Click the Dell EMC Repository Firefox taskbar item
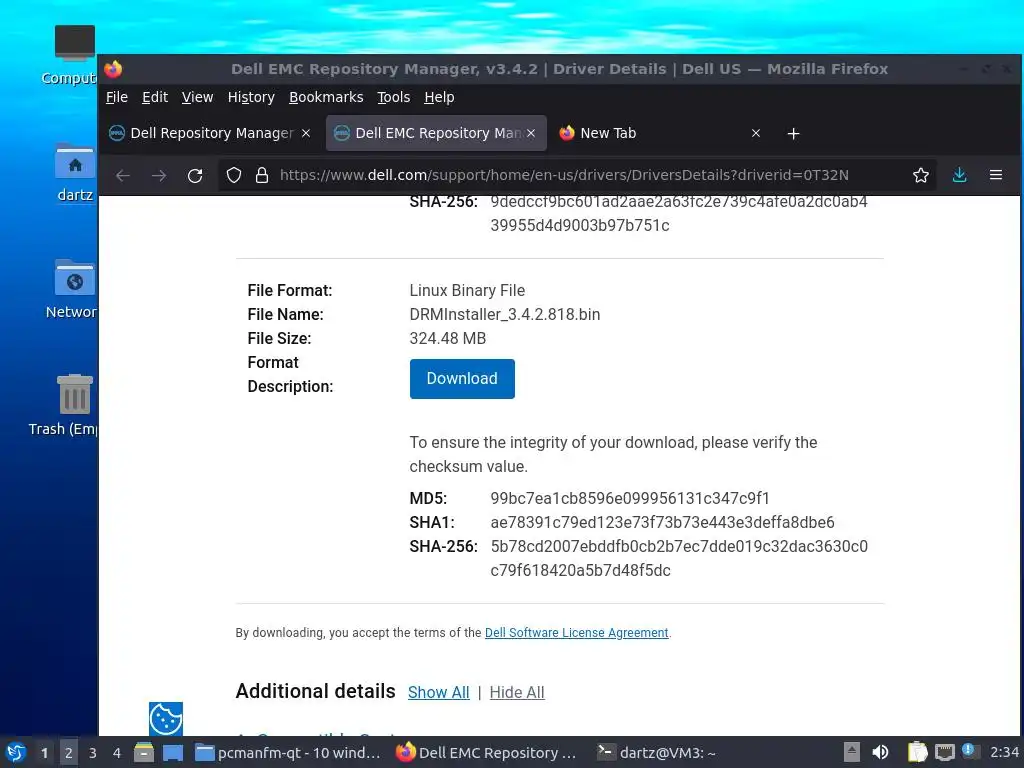Screen dimensions: 1024x768 pos(487,752)
